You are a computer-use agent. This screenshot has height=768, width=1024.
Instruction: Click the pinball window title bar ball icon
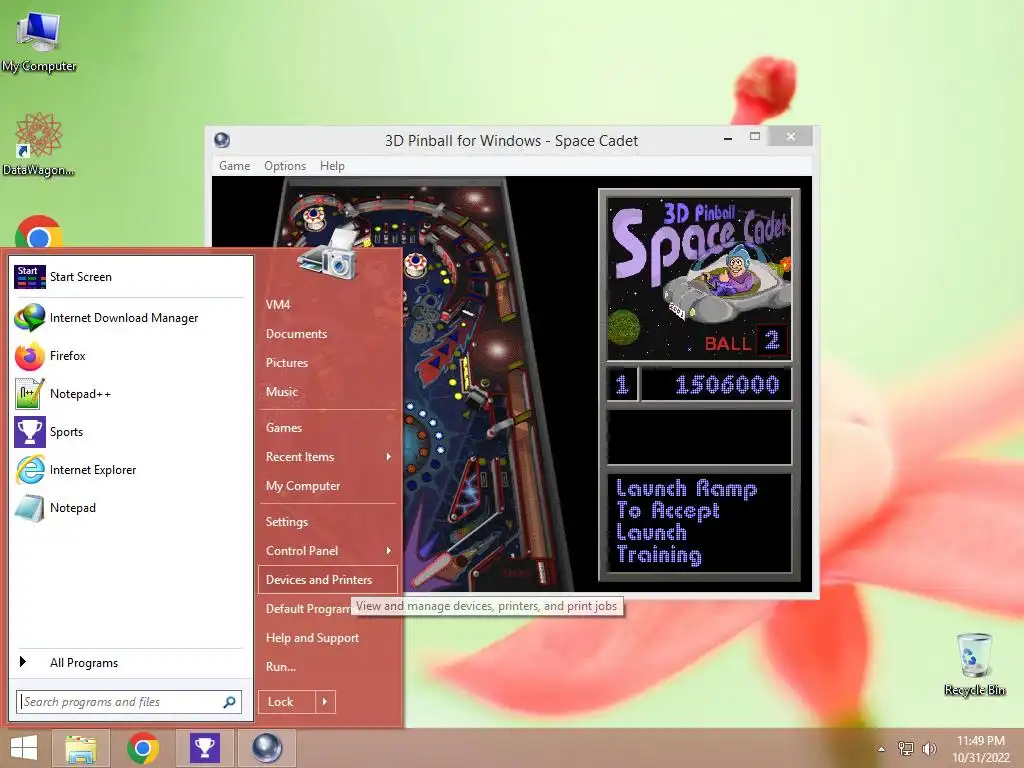tap(222, 140)
